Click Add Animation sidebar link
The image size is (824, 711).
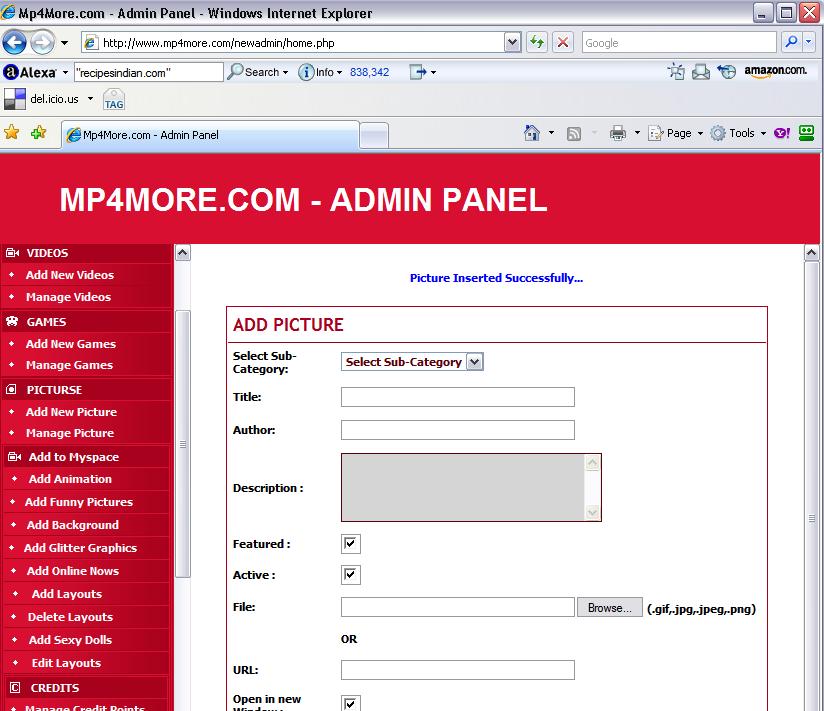70,479
